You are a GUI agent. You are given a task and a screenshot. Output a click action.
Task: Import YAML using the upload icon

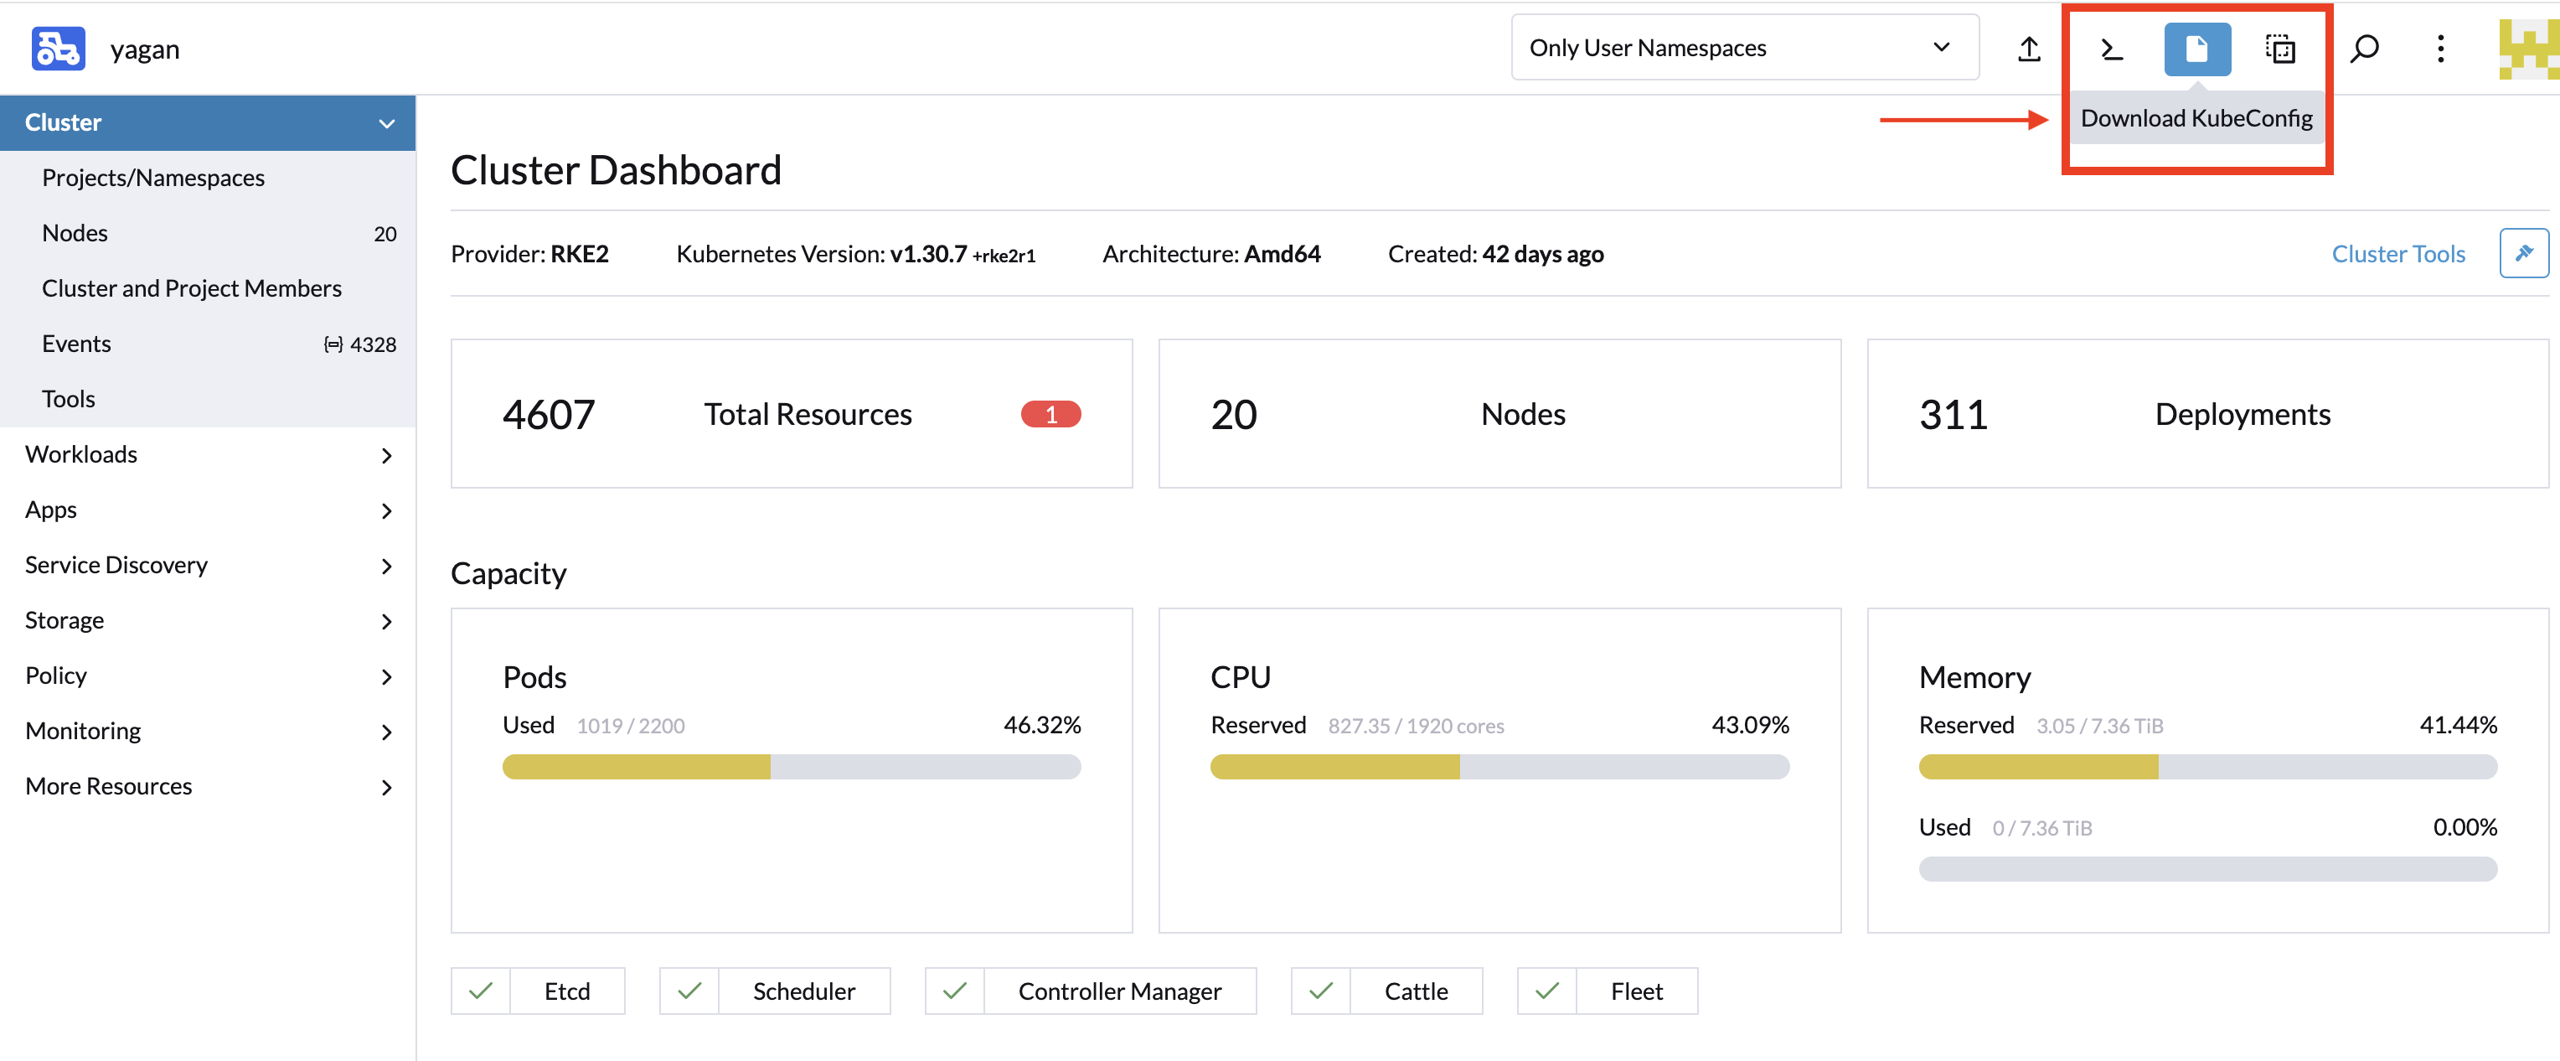[2028, 47]
